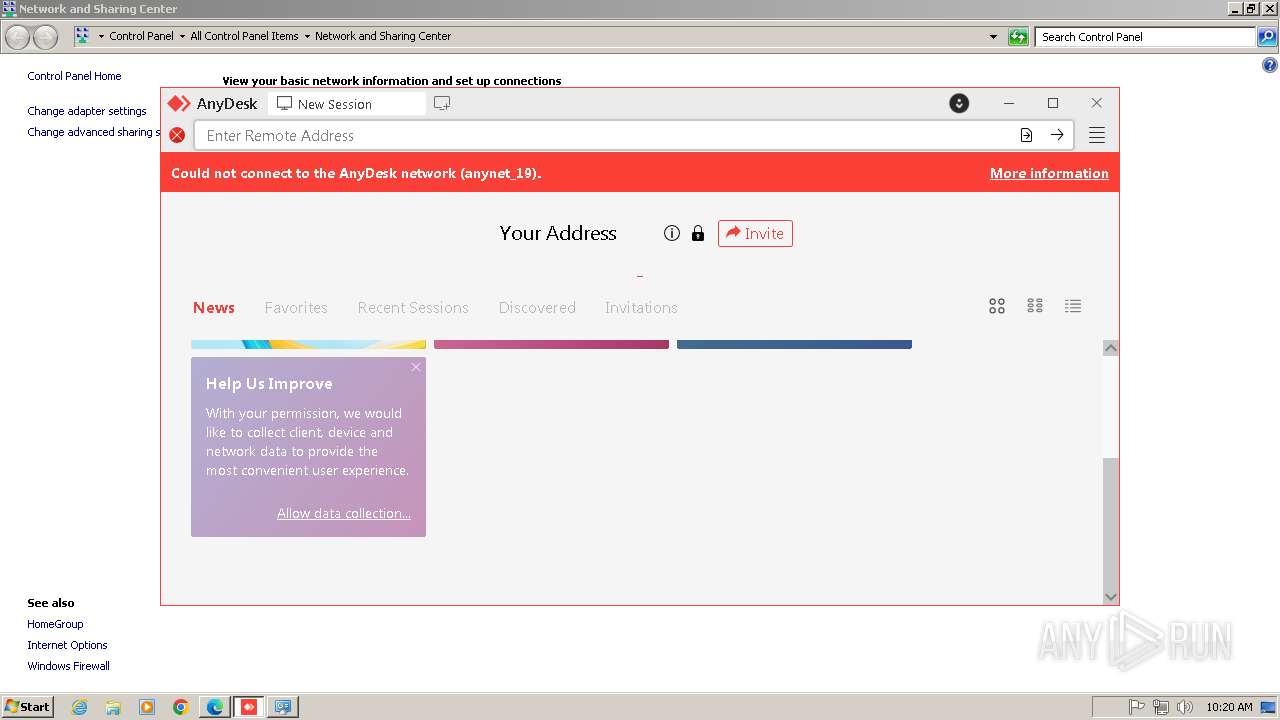Click Change advanced sharing settings link

93,132
